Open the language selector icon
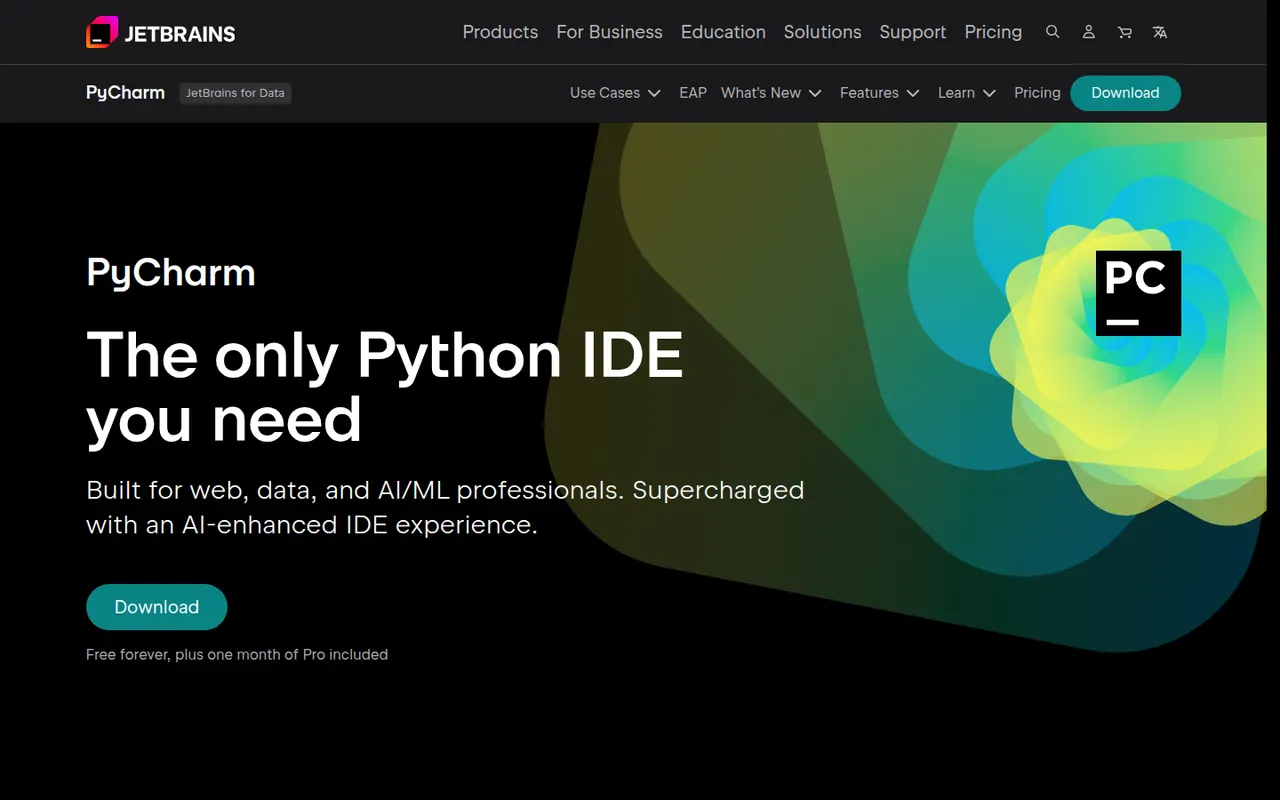 pos(1160,32)
